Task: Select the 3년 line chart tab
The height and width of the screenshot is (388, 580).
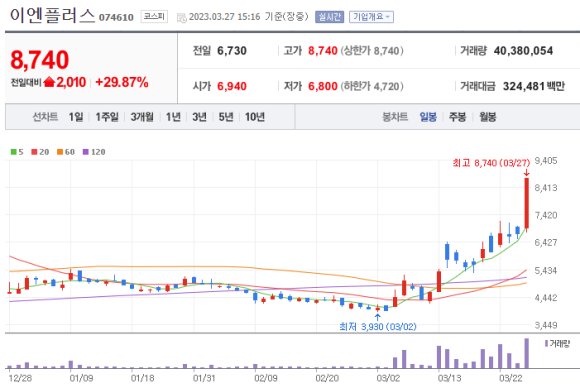Action: coord(199,117)
